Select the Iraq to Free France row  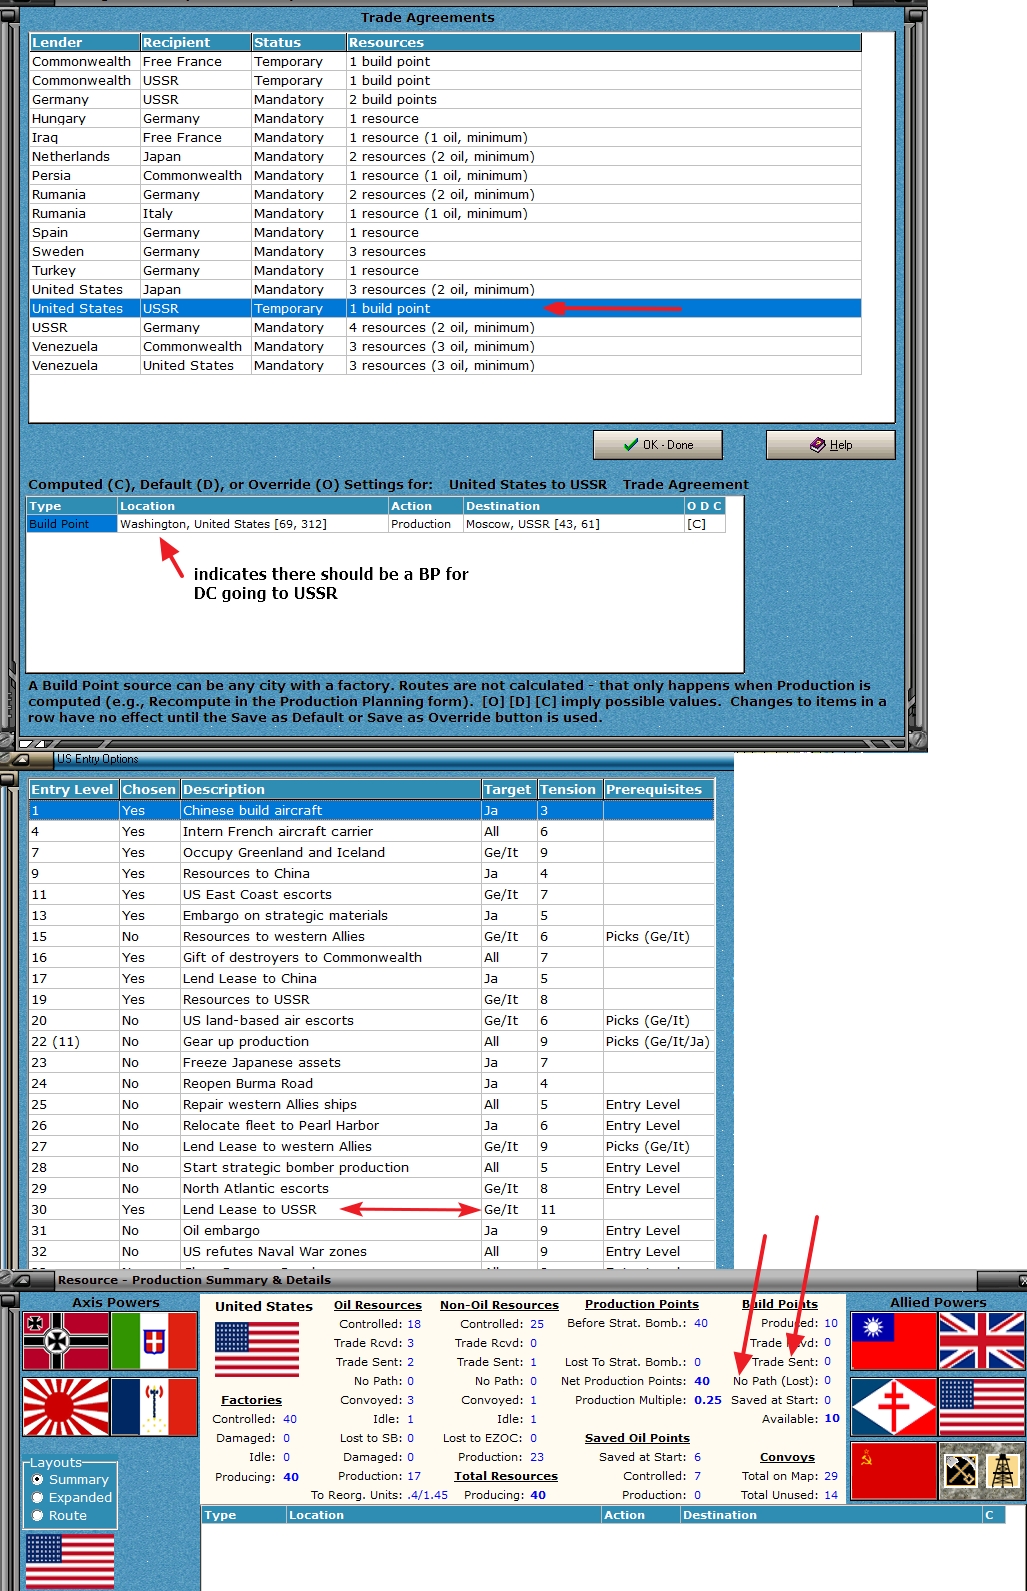coord(445,137)
